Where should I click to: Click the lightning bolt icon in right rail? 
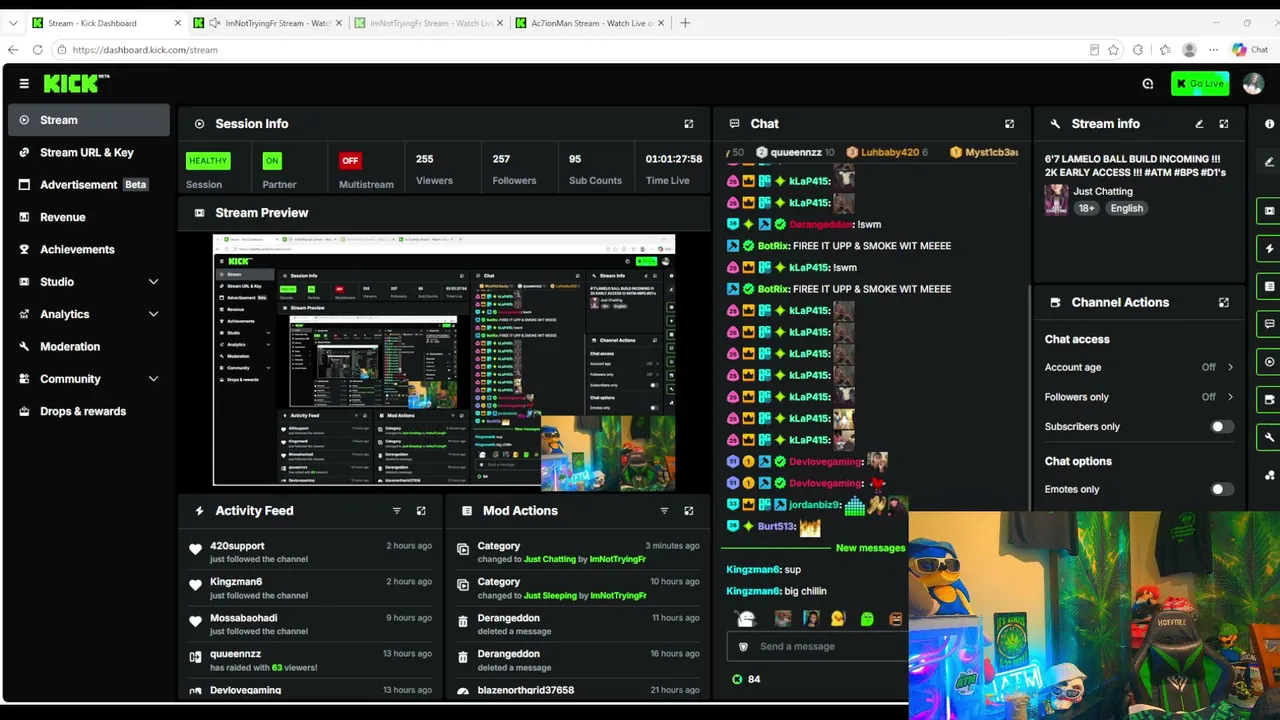click(1269, 249)
